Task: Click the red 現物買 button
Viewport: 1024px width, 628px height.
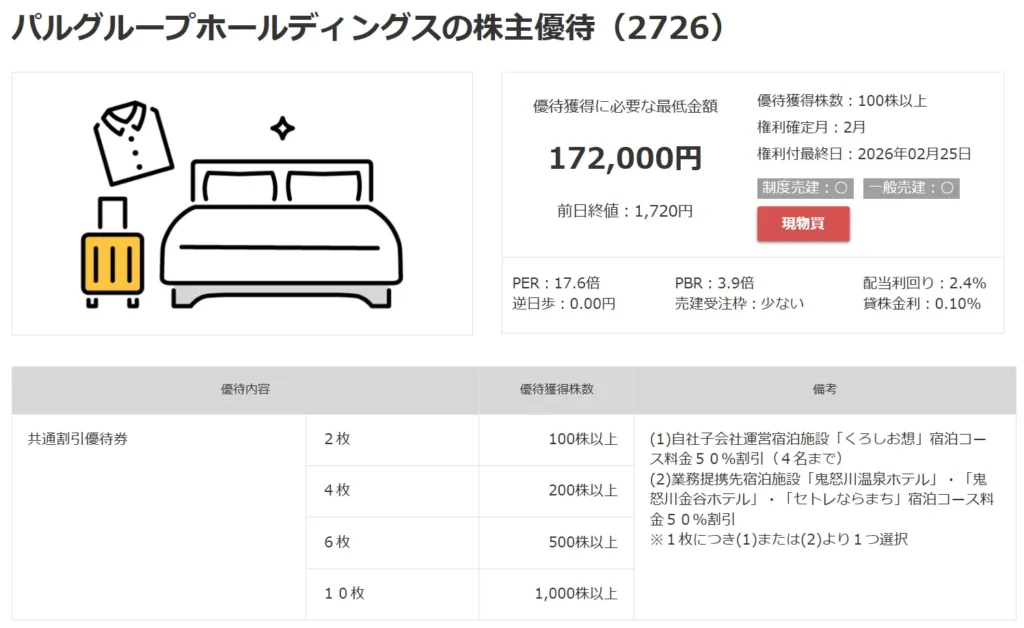Action: click(803, 224)
